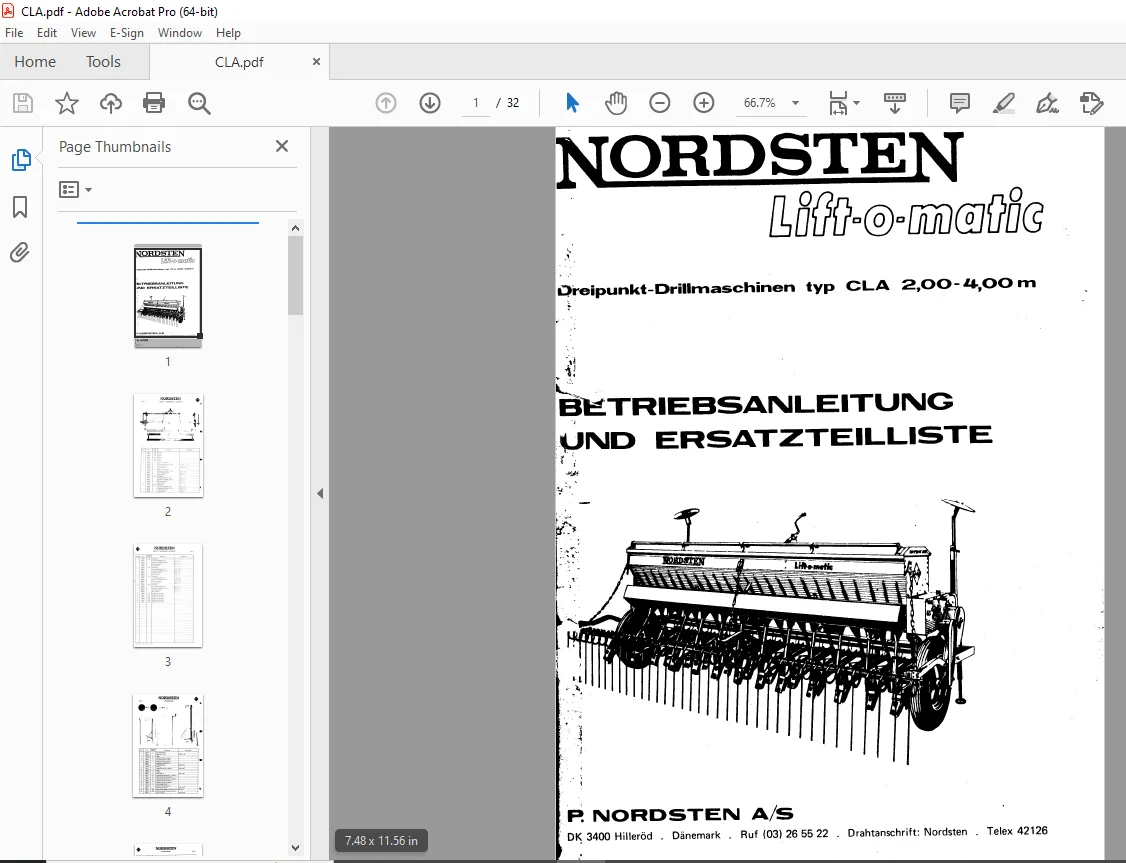Click the thumbnail pane scroll up arrow
This screenshot has width=1126, height=863.
[295, 228]
